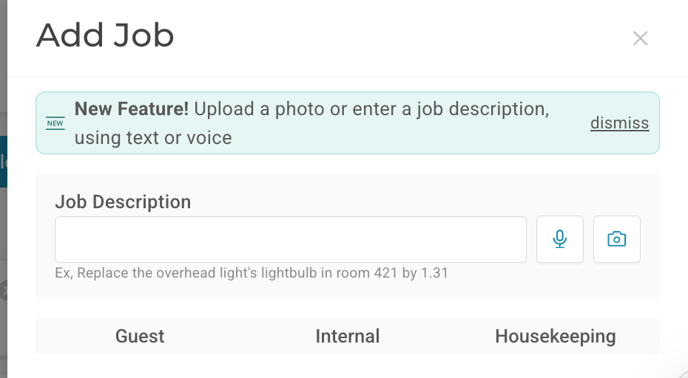
Task: Click the New Feature bold heading text
Action: [x=131, y=108]
